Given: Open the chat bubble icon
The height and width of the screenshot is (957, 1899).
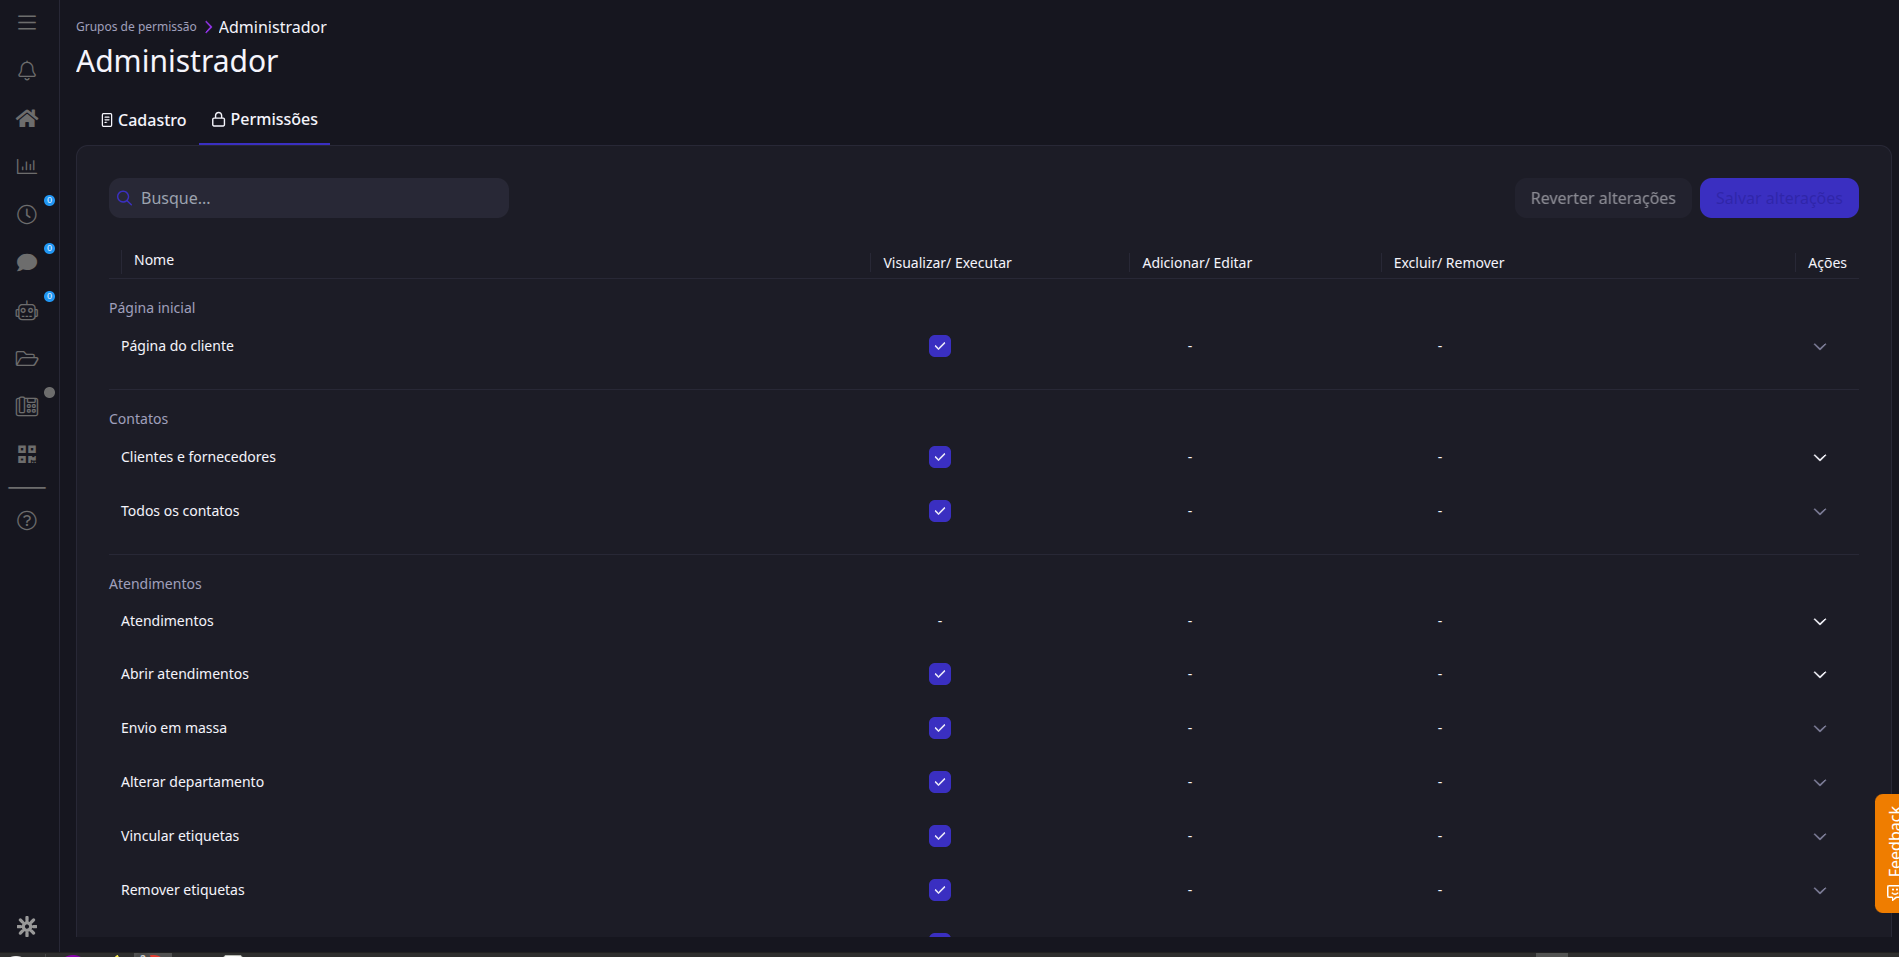Looking at the screenshot, I should 27,262.
